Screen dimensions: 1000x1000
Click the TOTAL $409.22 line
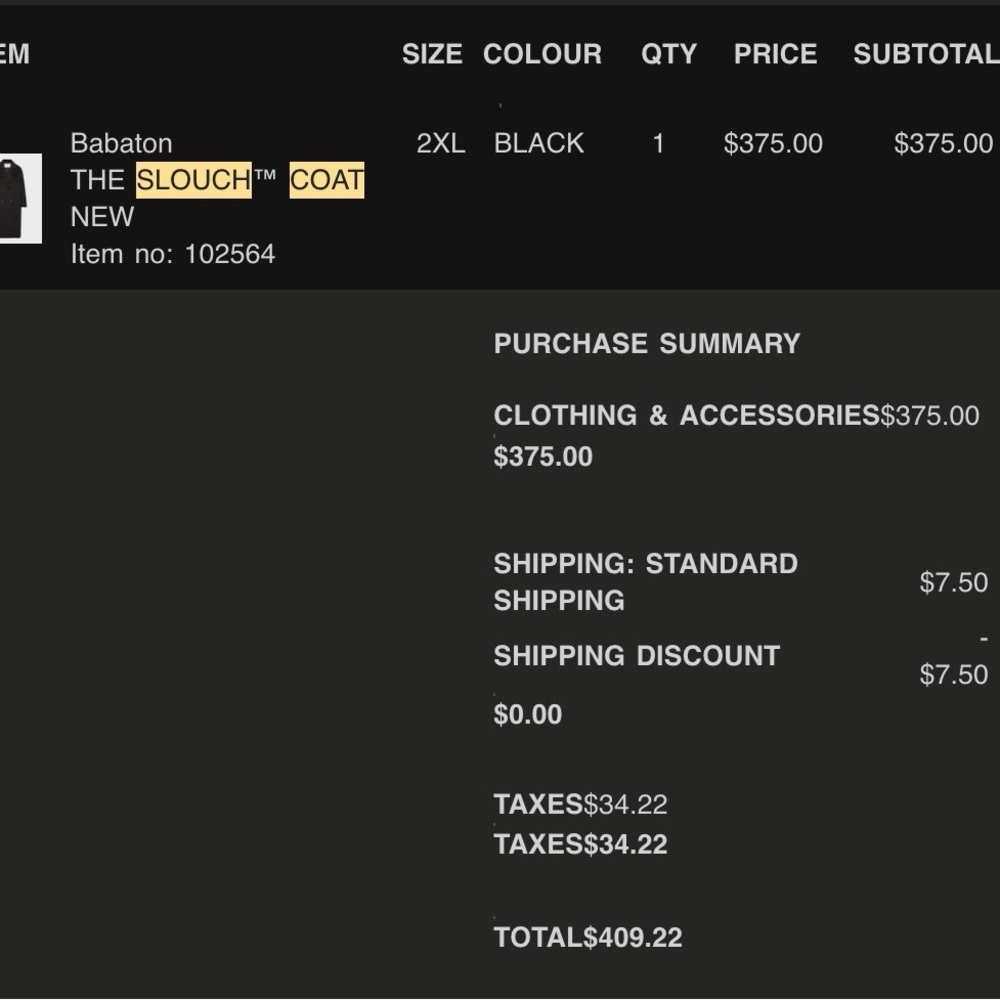click(588, 938)
